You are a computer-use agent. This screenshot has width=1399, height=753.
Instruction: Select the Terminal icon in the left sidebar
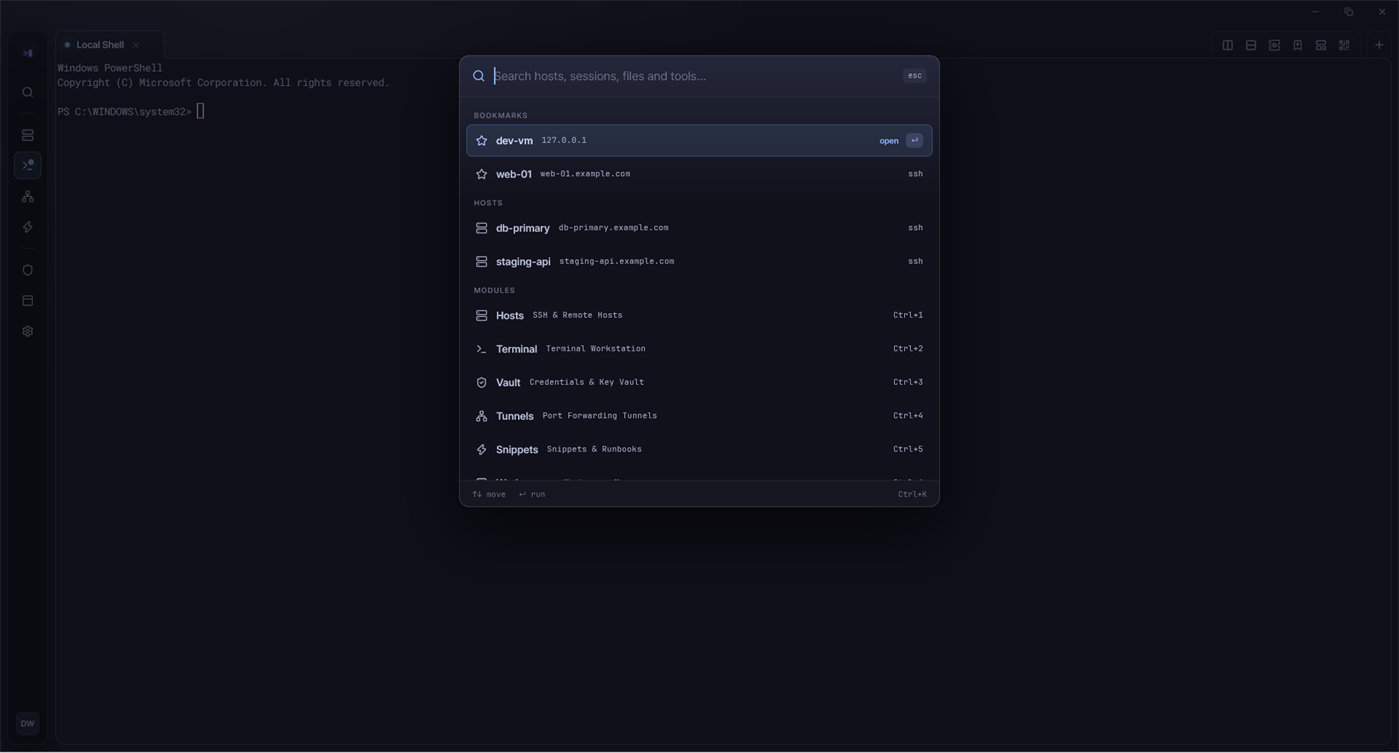coord(28,165)
